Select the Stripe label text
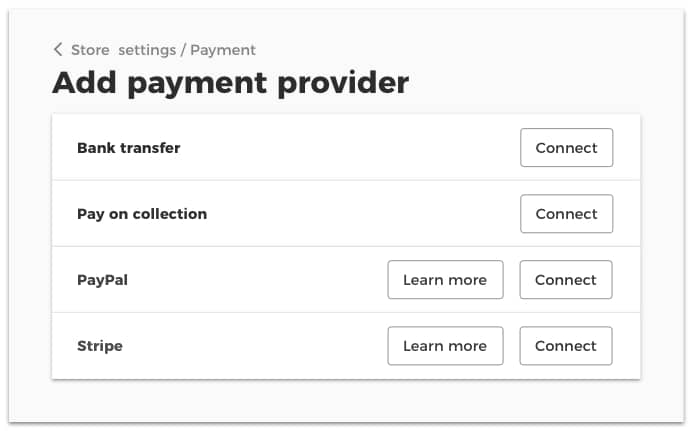 [x=100, y=346]
